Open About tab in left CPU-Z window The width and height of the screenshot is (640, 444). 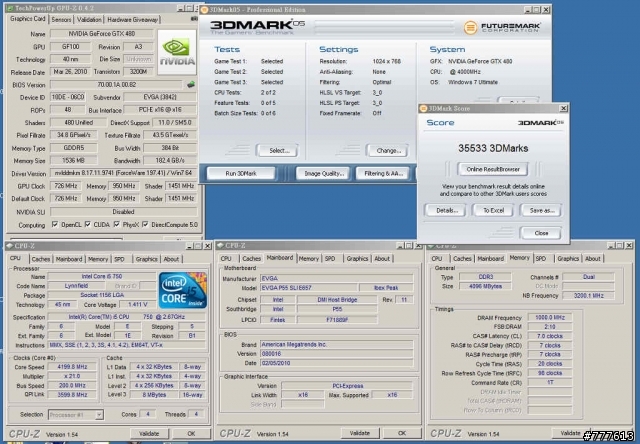[x=171, y=259]
